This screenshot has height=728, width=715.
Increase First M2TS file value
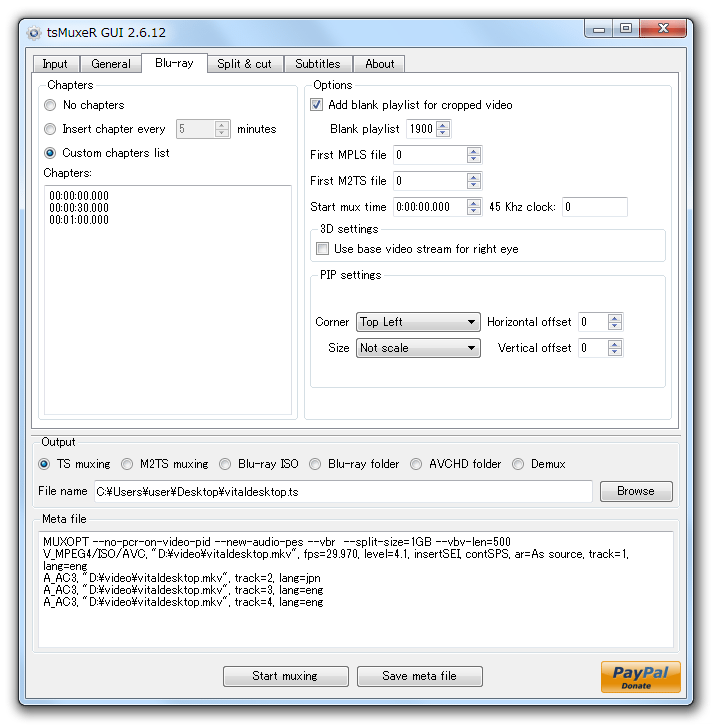tap(474, 177)
